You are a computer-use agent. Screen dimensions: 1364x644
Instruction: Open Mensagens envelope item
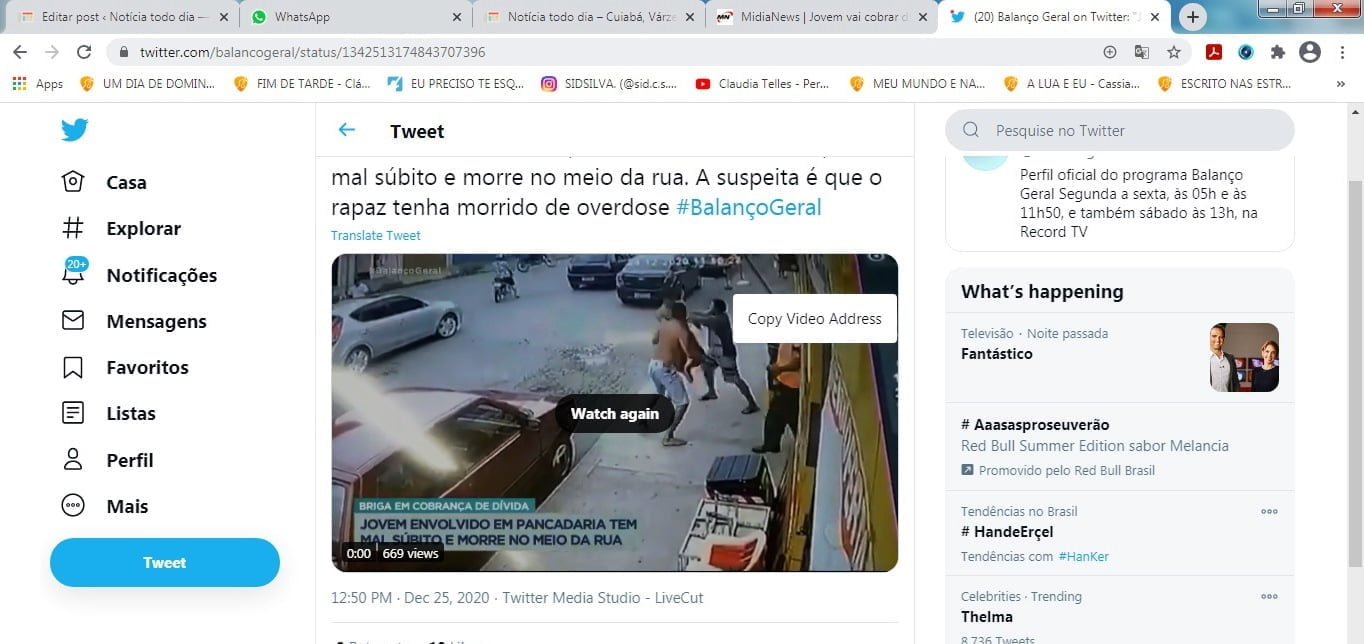pos(134,321)
